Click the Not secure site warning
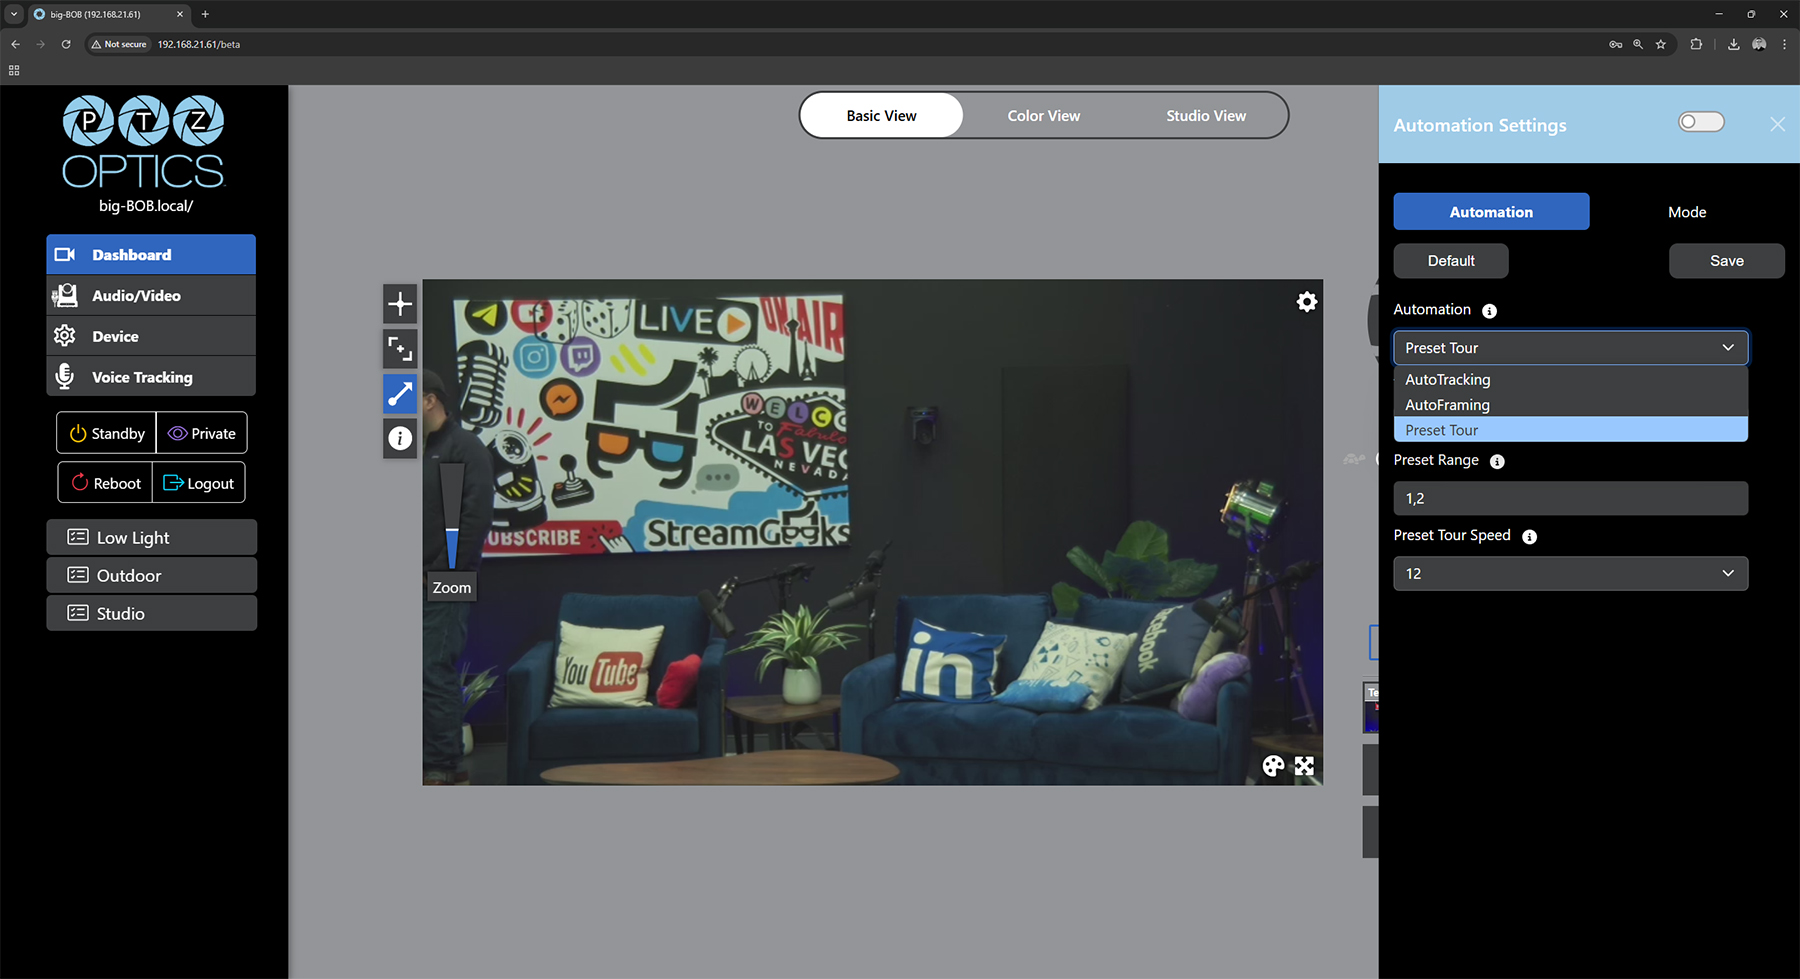 click(119, 44)
